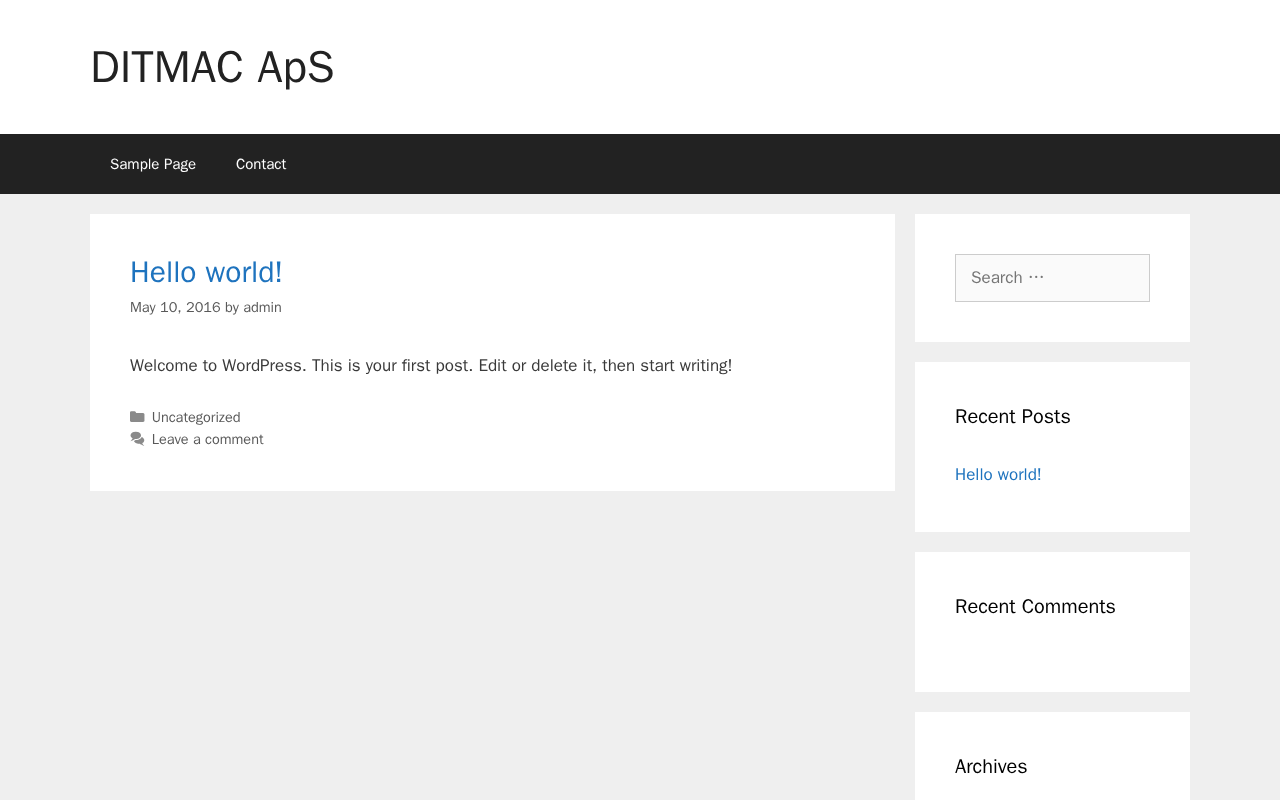
Task: Open the Uncategorized category link
Action: (x=196, y=417)
